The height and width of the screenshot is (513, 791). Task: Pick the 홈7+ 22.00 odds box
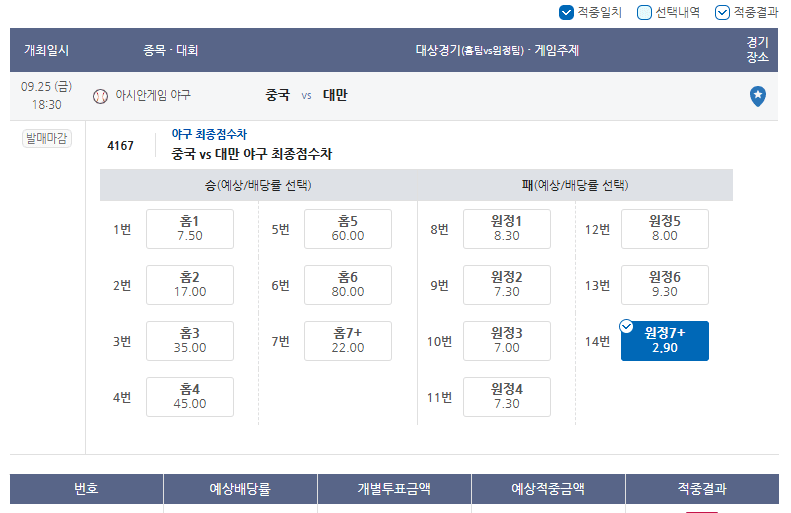348,341
